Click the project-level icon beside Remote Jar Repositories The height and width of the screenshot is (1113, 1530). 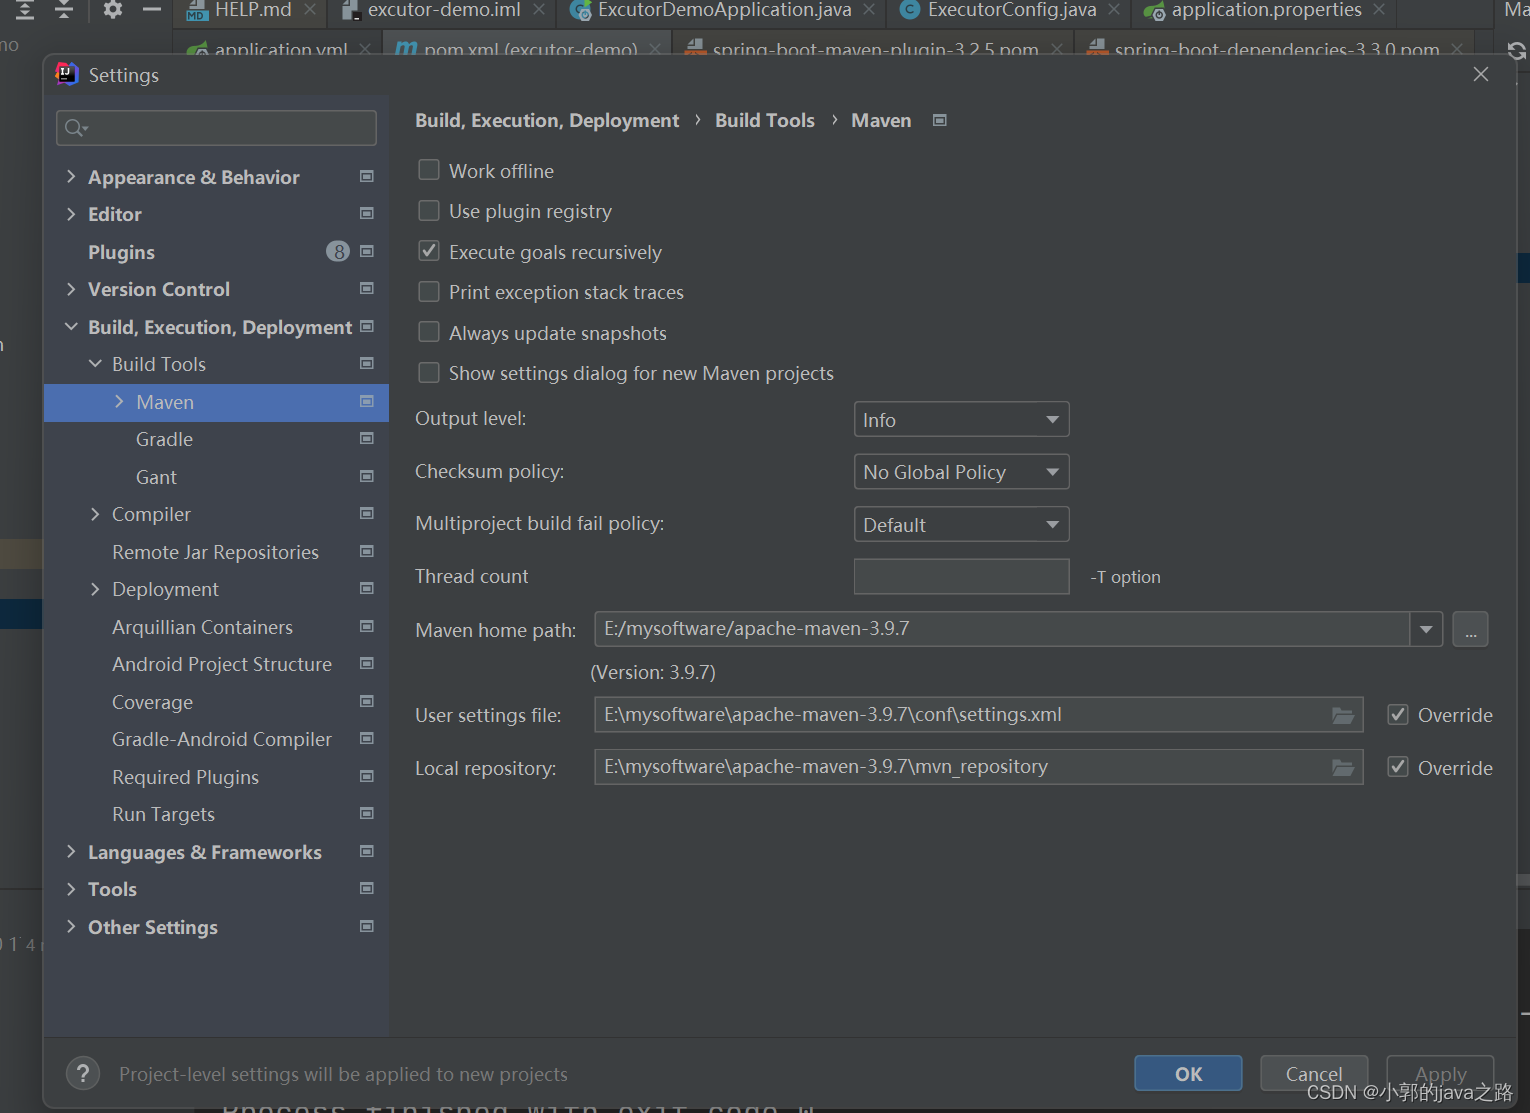(x=367, y=552)
